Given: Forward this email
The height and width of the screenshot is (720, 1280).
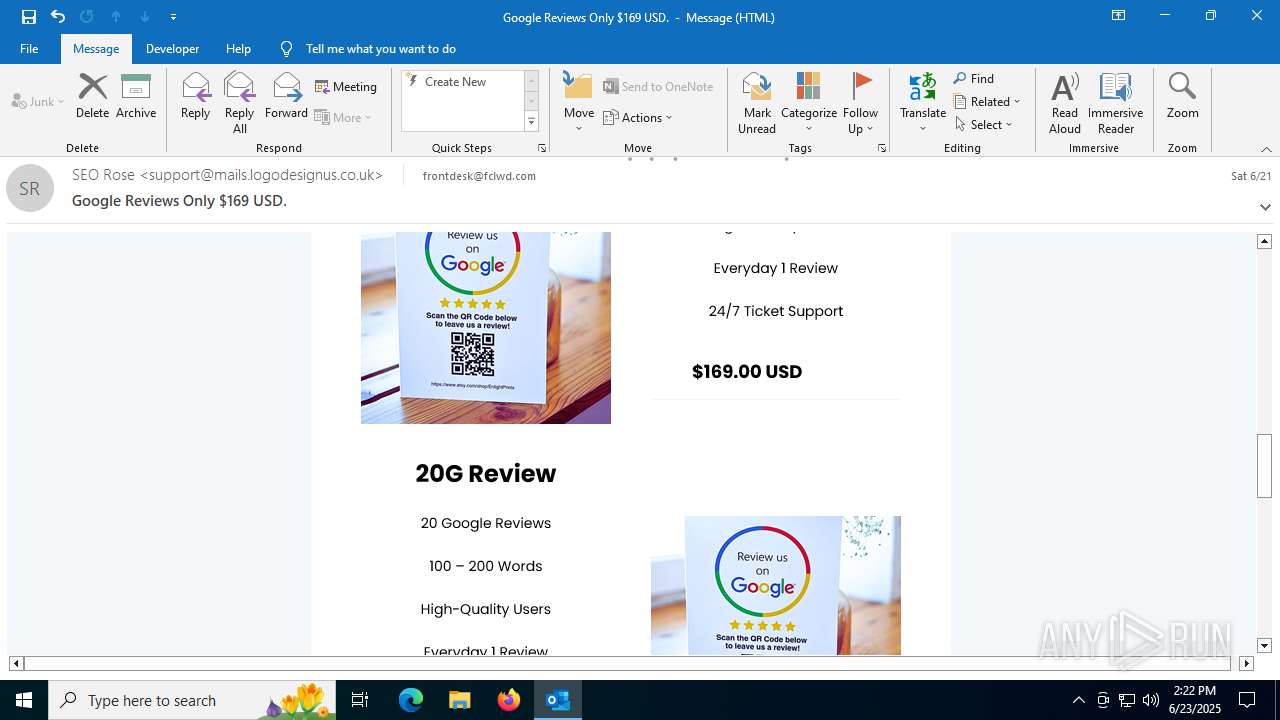Looking at the screenshot, I should pyautogui.click(x=286, y=97).
